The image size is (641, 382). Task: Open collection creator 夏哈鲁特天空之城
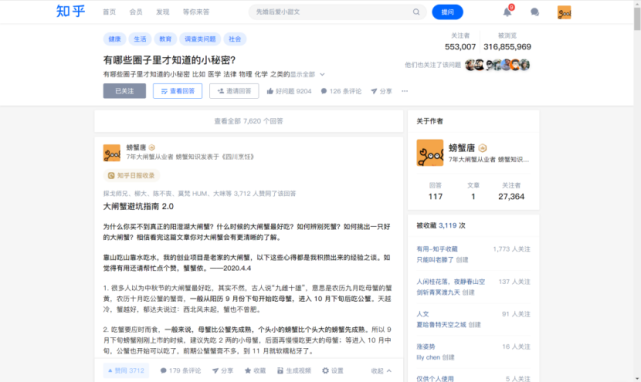coord(442,325)
